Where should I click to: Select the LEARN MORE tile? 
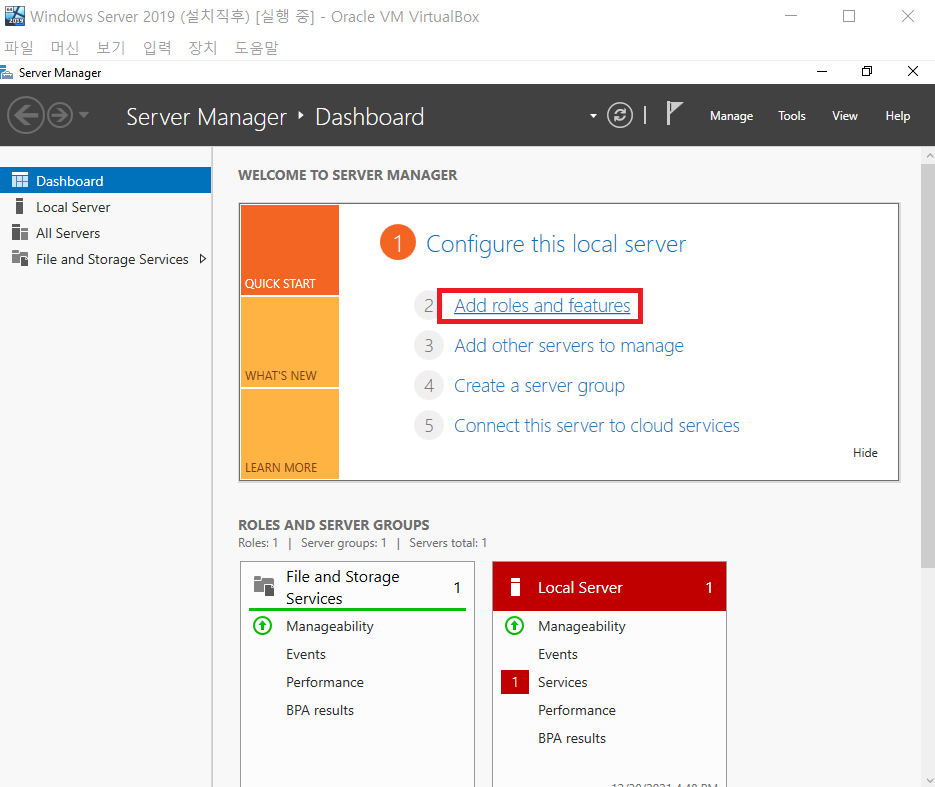[x=290, y=434]
